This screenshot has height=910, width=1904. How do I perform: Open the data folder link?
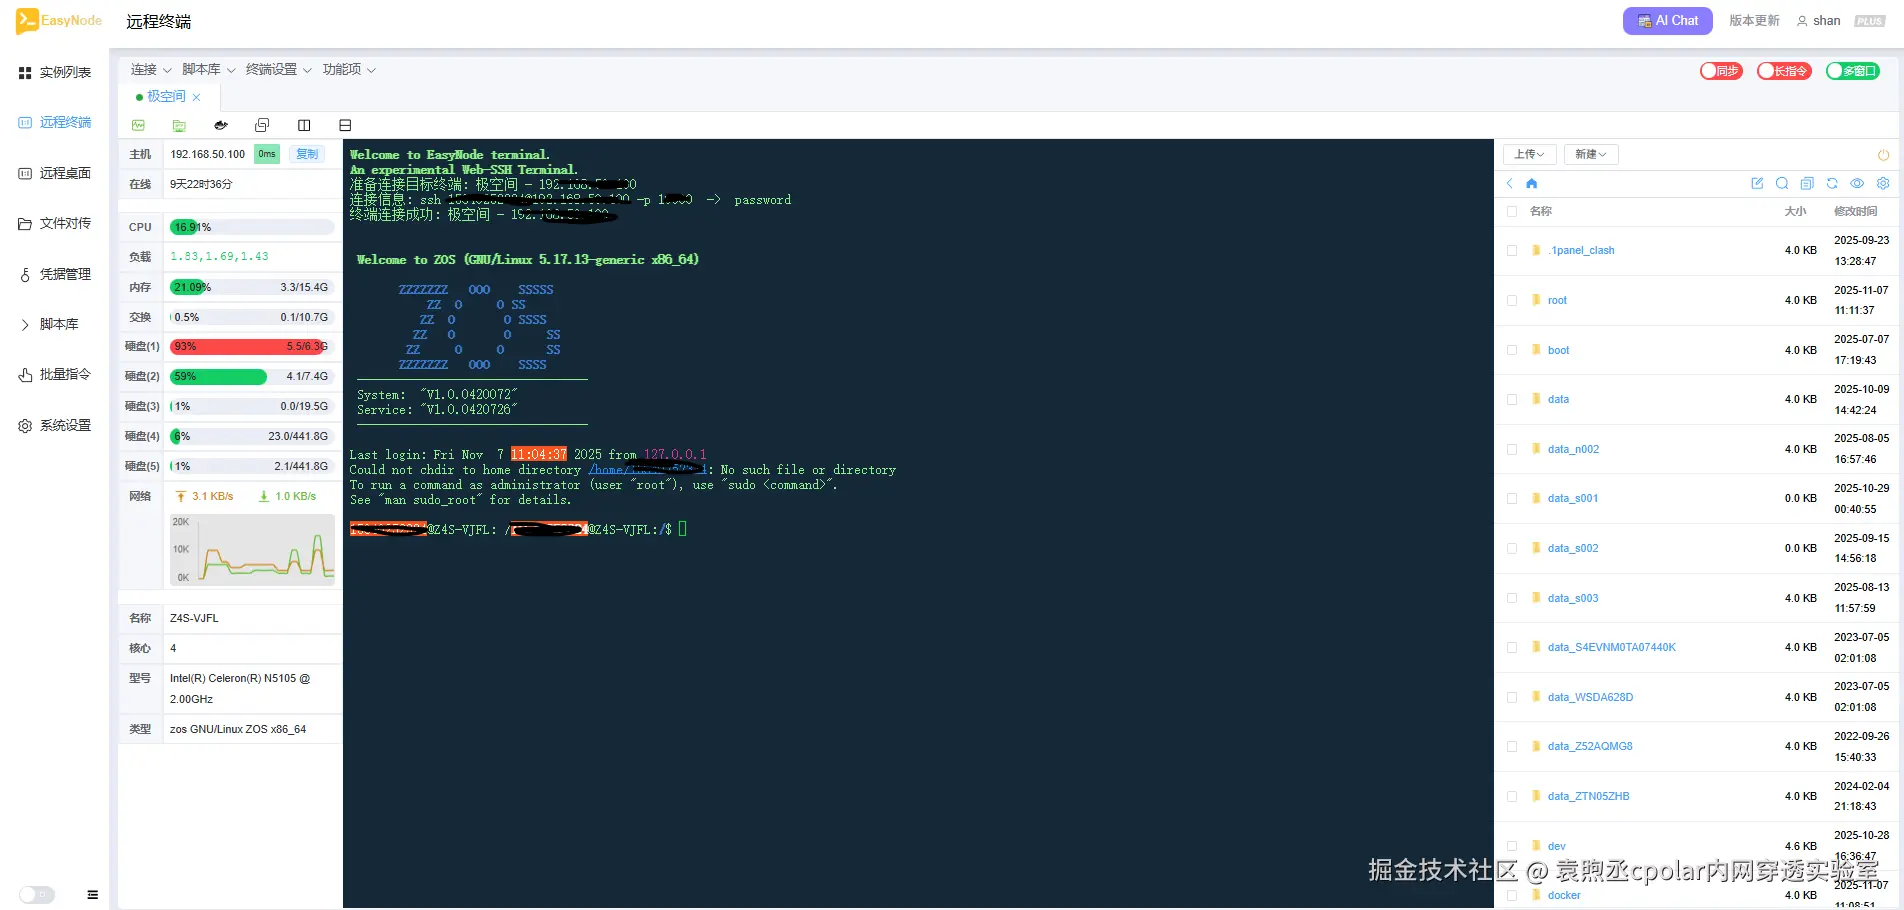click(1558, 399)
